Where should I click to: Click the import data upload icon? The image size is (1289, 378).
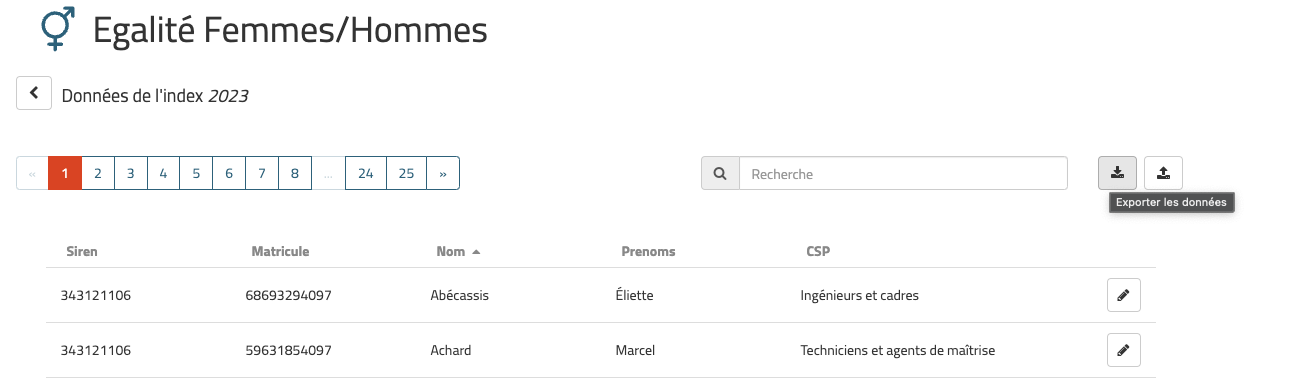point(1163,173)
